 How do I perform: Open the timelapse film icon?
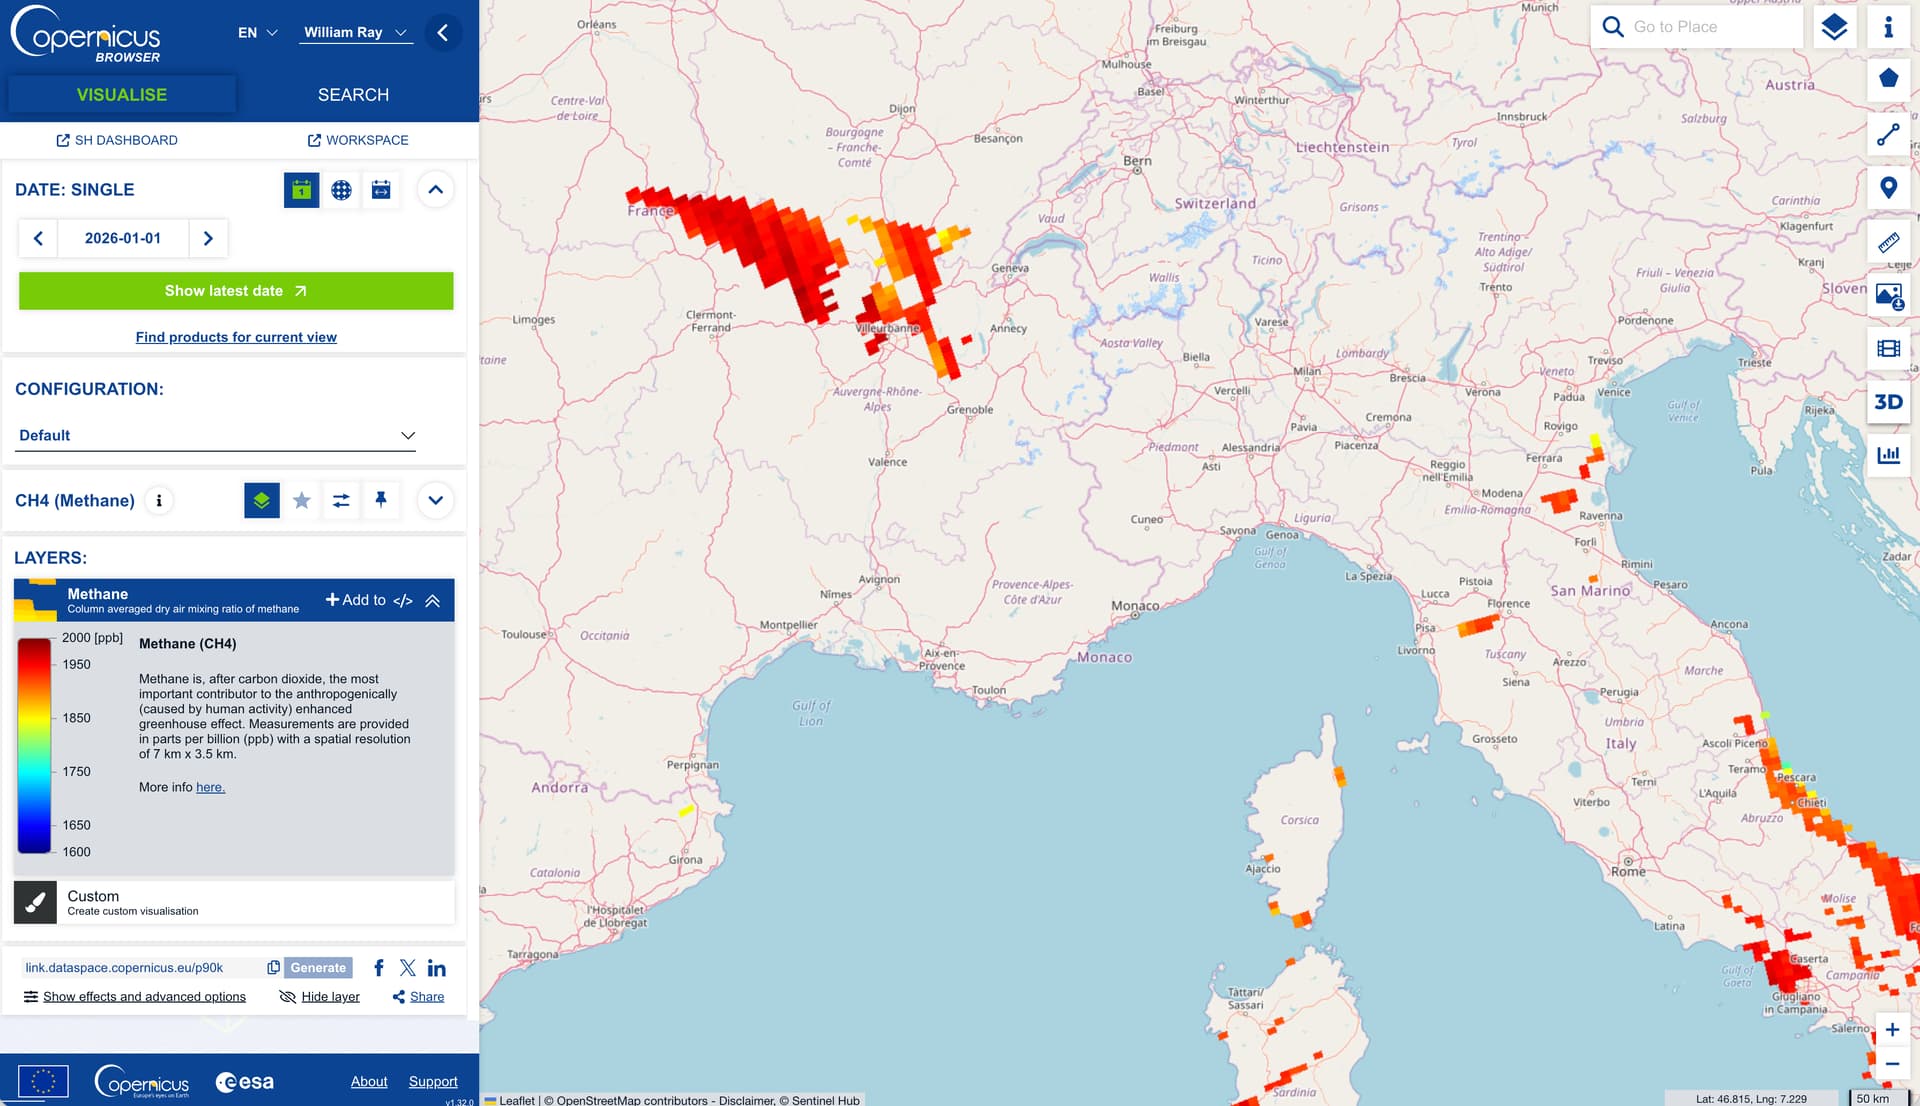point(1888,348)
